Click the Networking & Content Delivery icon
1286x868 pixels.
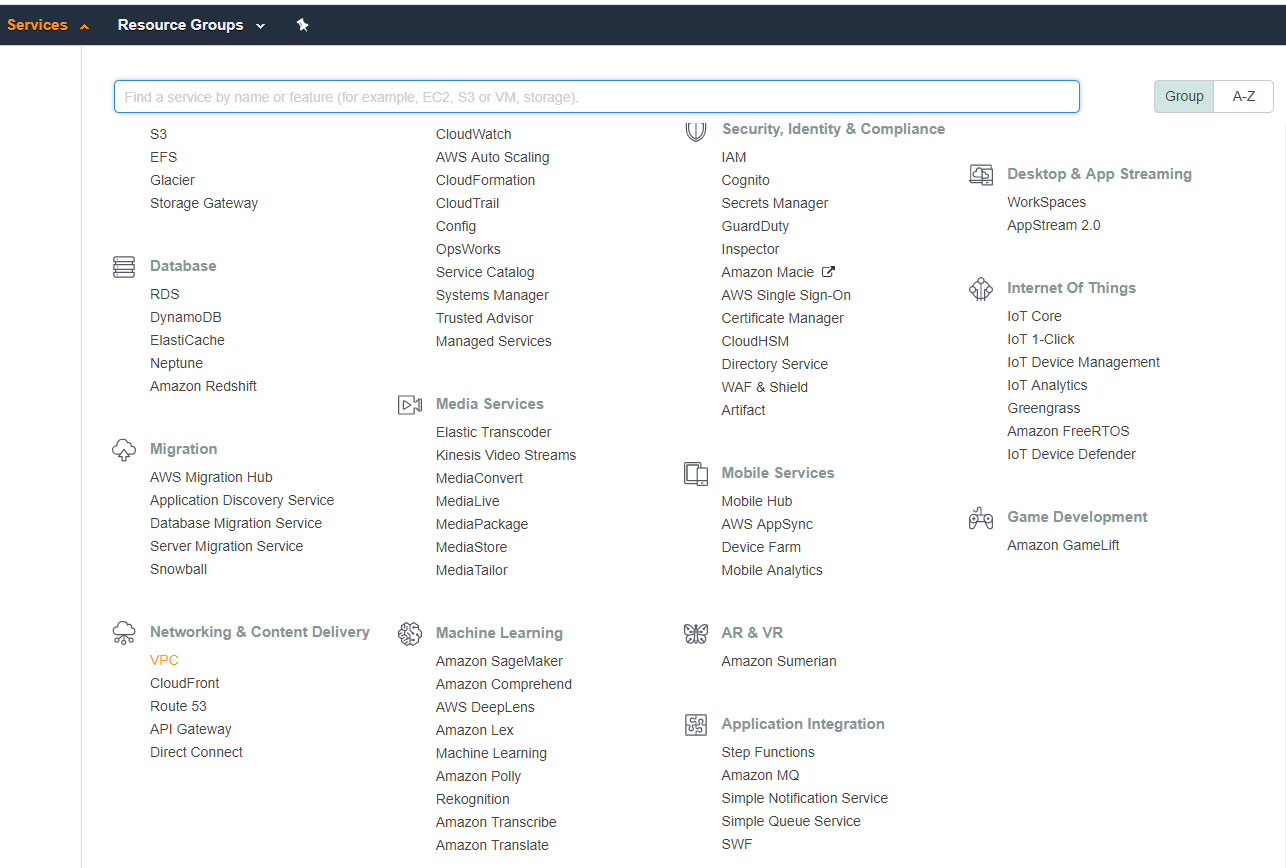coord(124,632)
